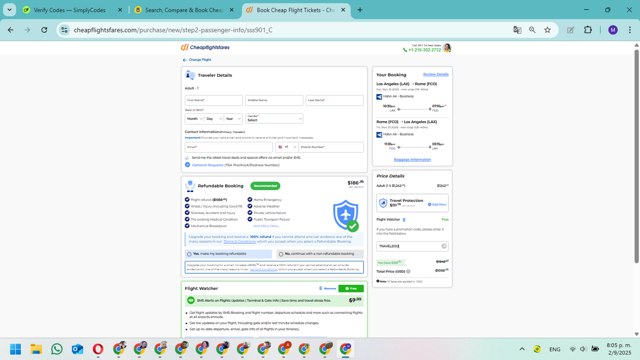
Task: Open the Day dropdown for date of birth
Action: [x=214, y=119]
